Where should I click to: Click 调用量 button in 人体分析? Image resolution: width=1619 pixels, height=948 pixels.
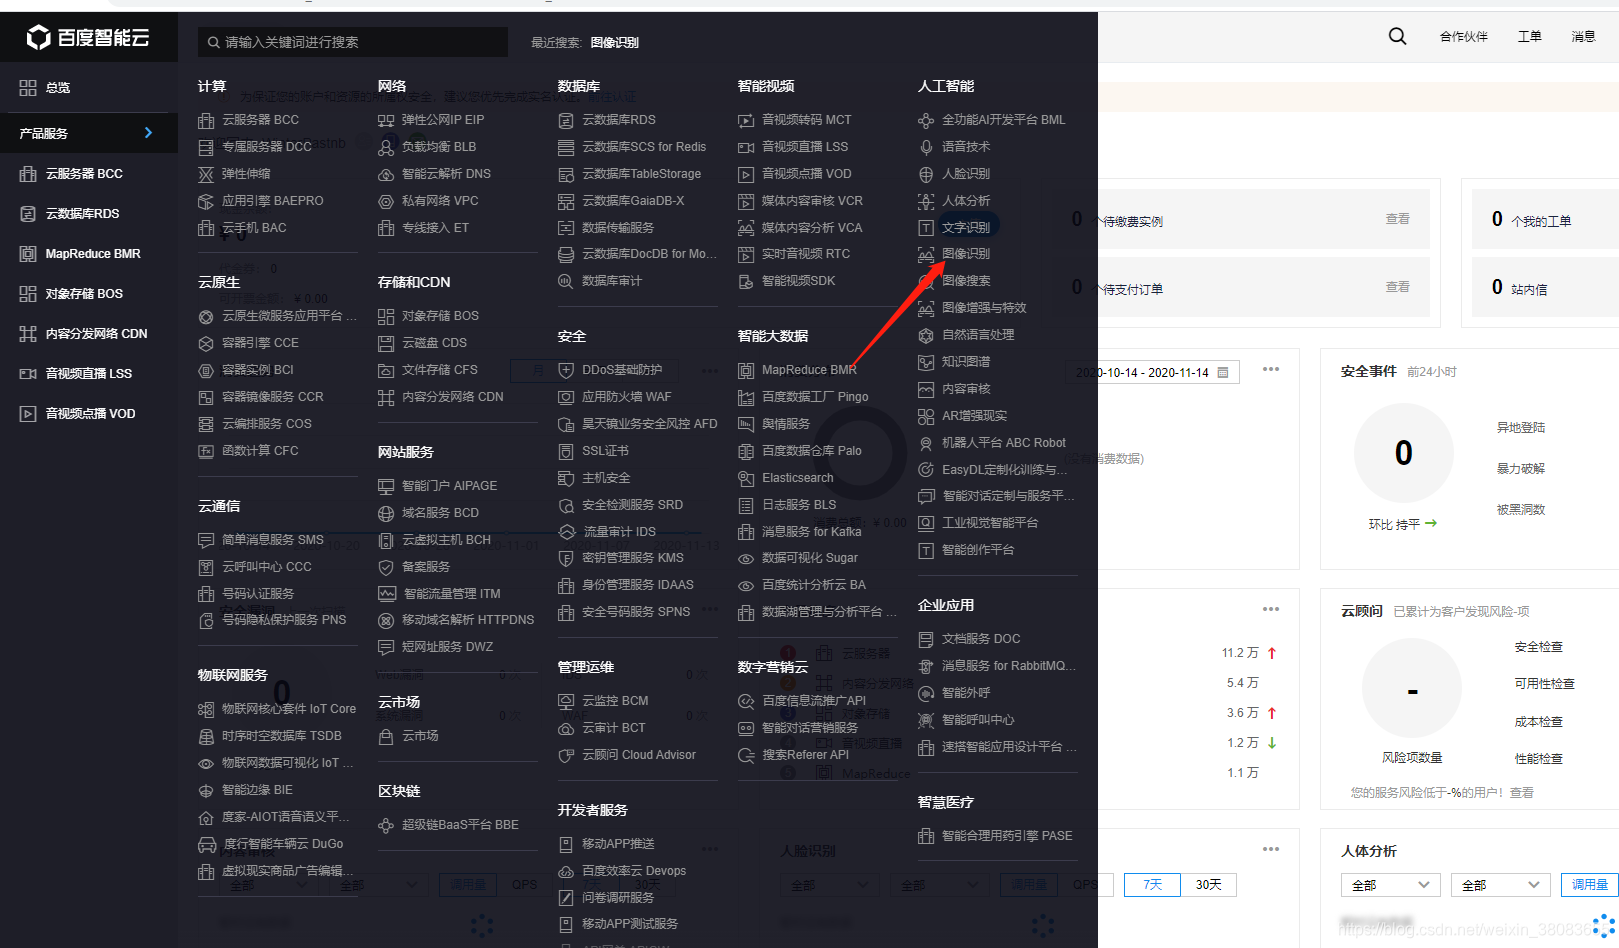click(1590, 885)
